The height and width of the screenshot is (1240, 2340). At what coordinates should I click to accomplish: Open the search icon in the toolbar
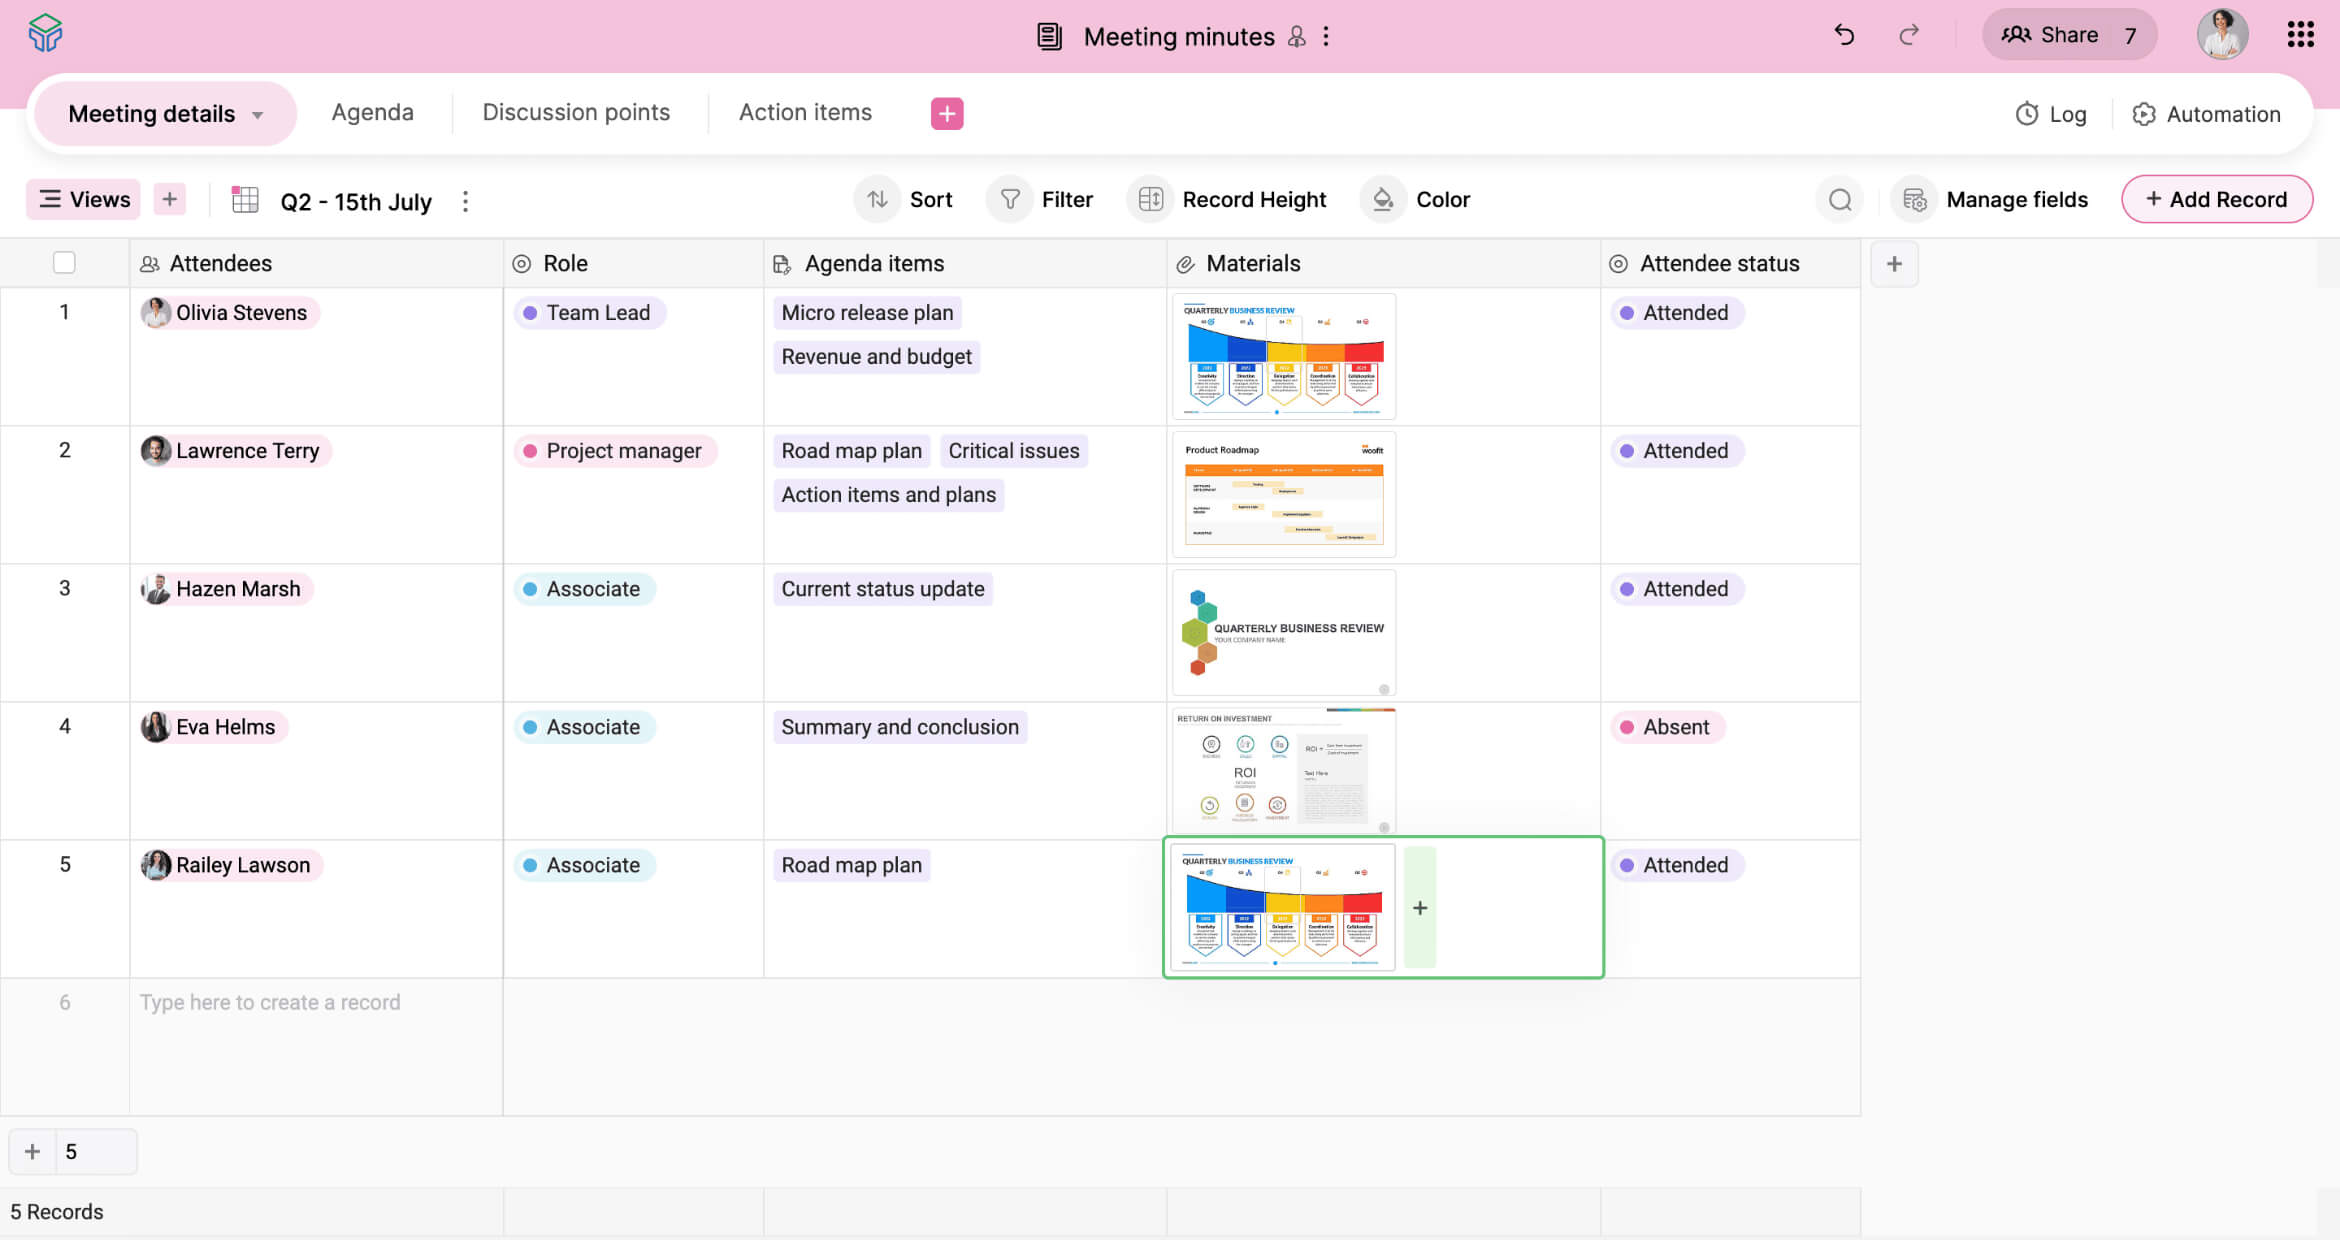tap(1839, 199)
